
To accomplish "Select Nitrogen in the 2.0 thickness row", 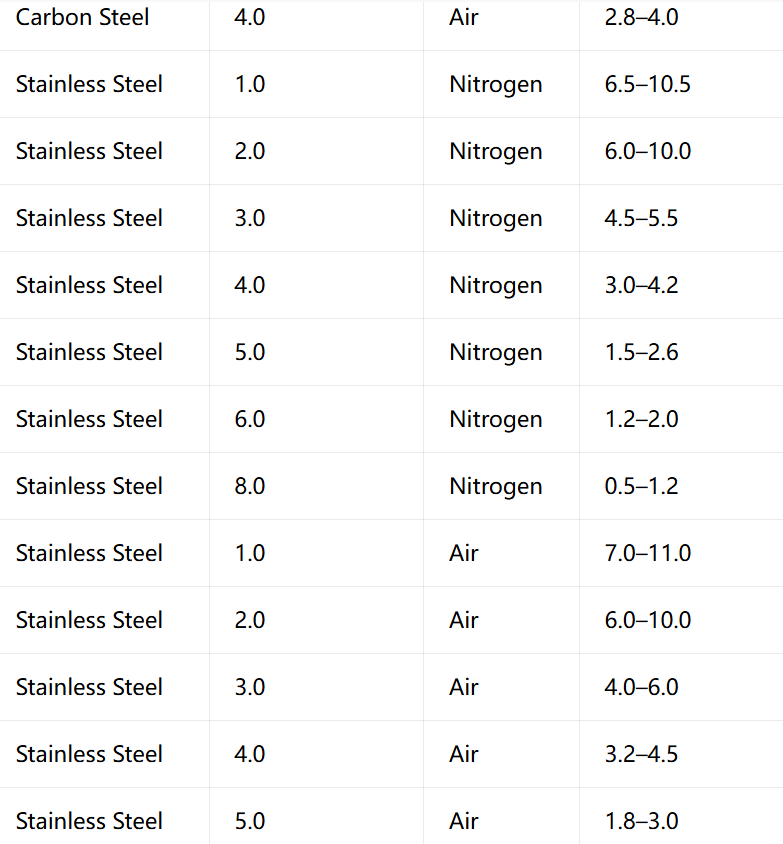I will point(496,151).
